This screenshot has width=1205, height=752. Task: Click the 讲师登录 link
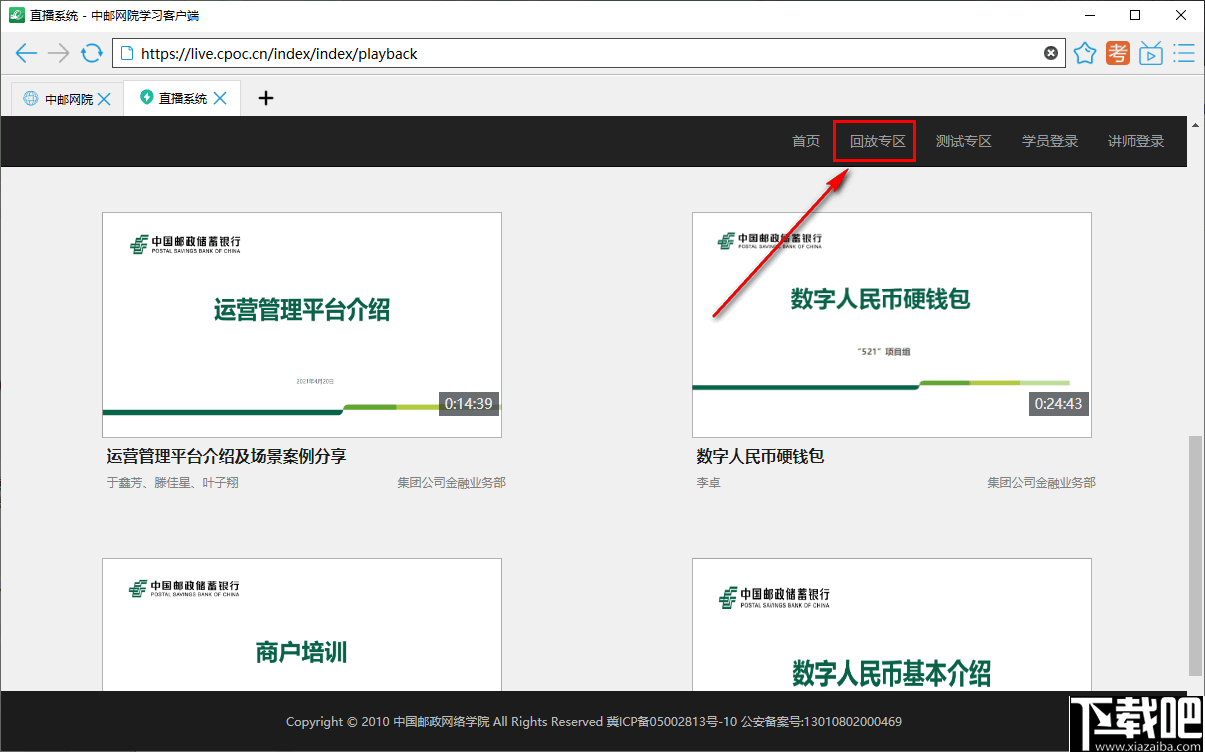point(1135,141)
